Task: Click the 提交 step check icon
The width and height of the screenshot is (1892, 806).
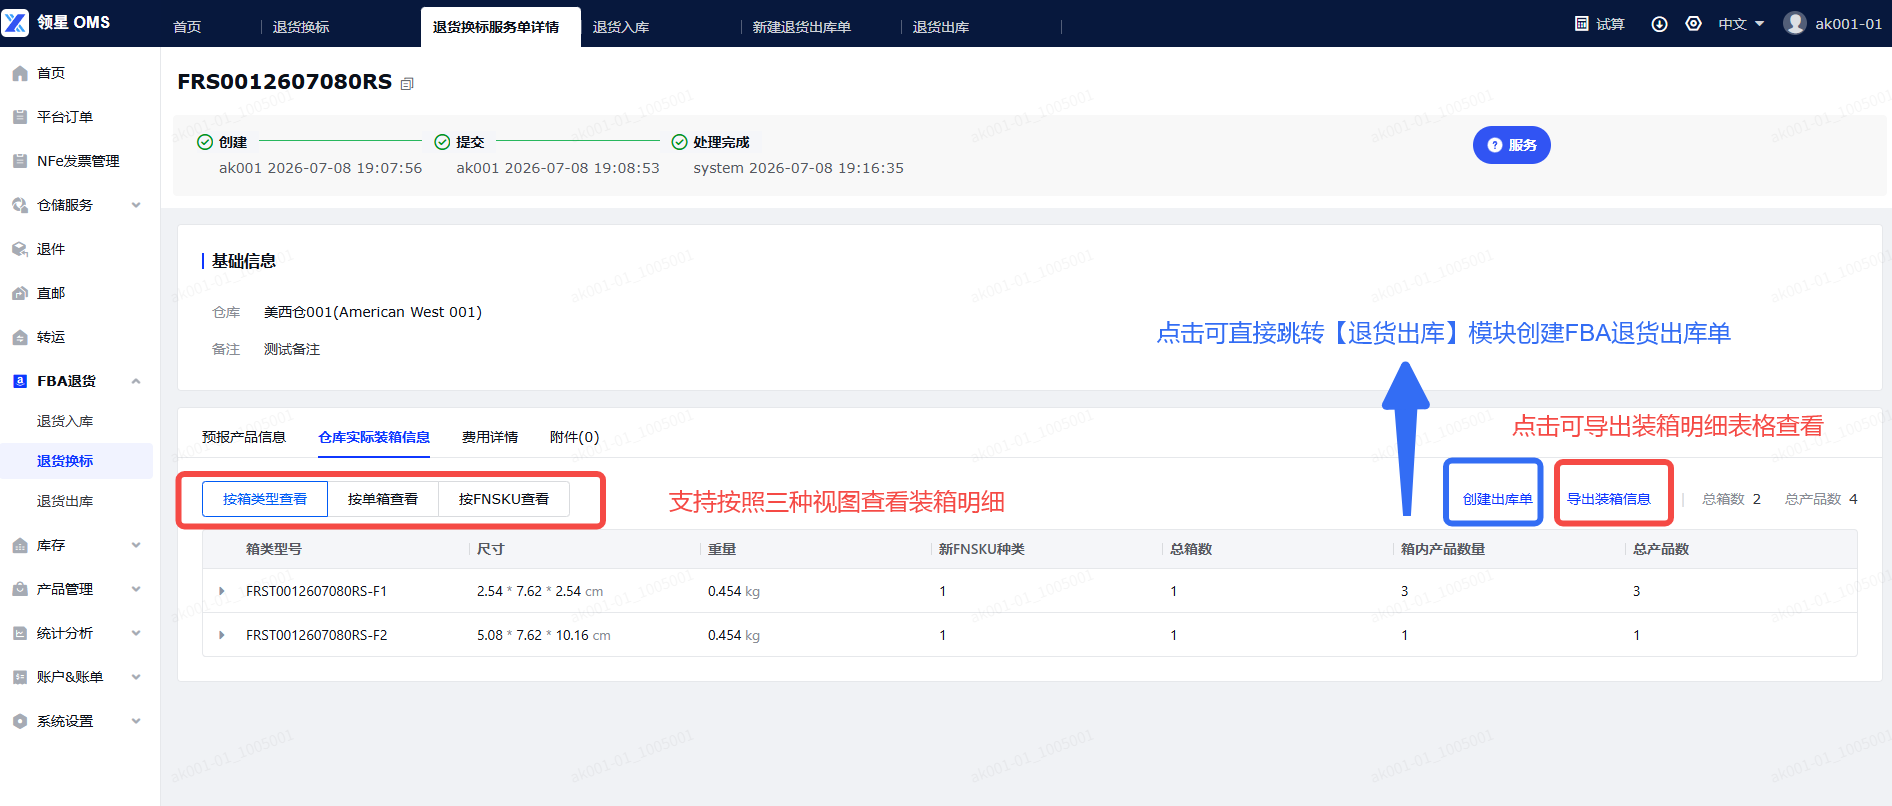Action: point(442,142)
